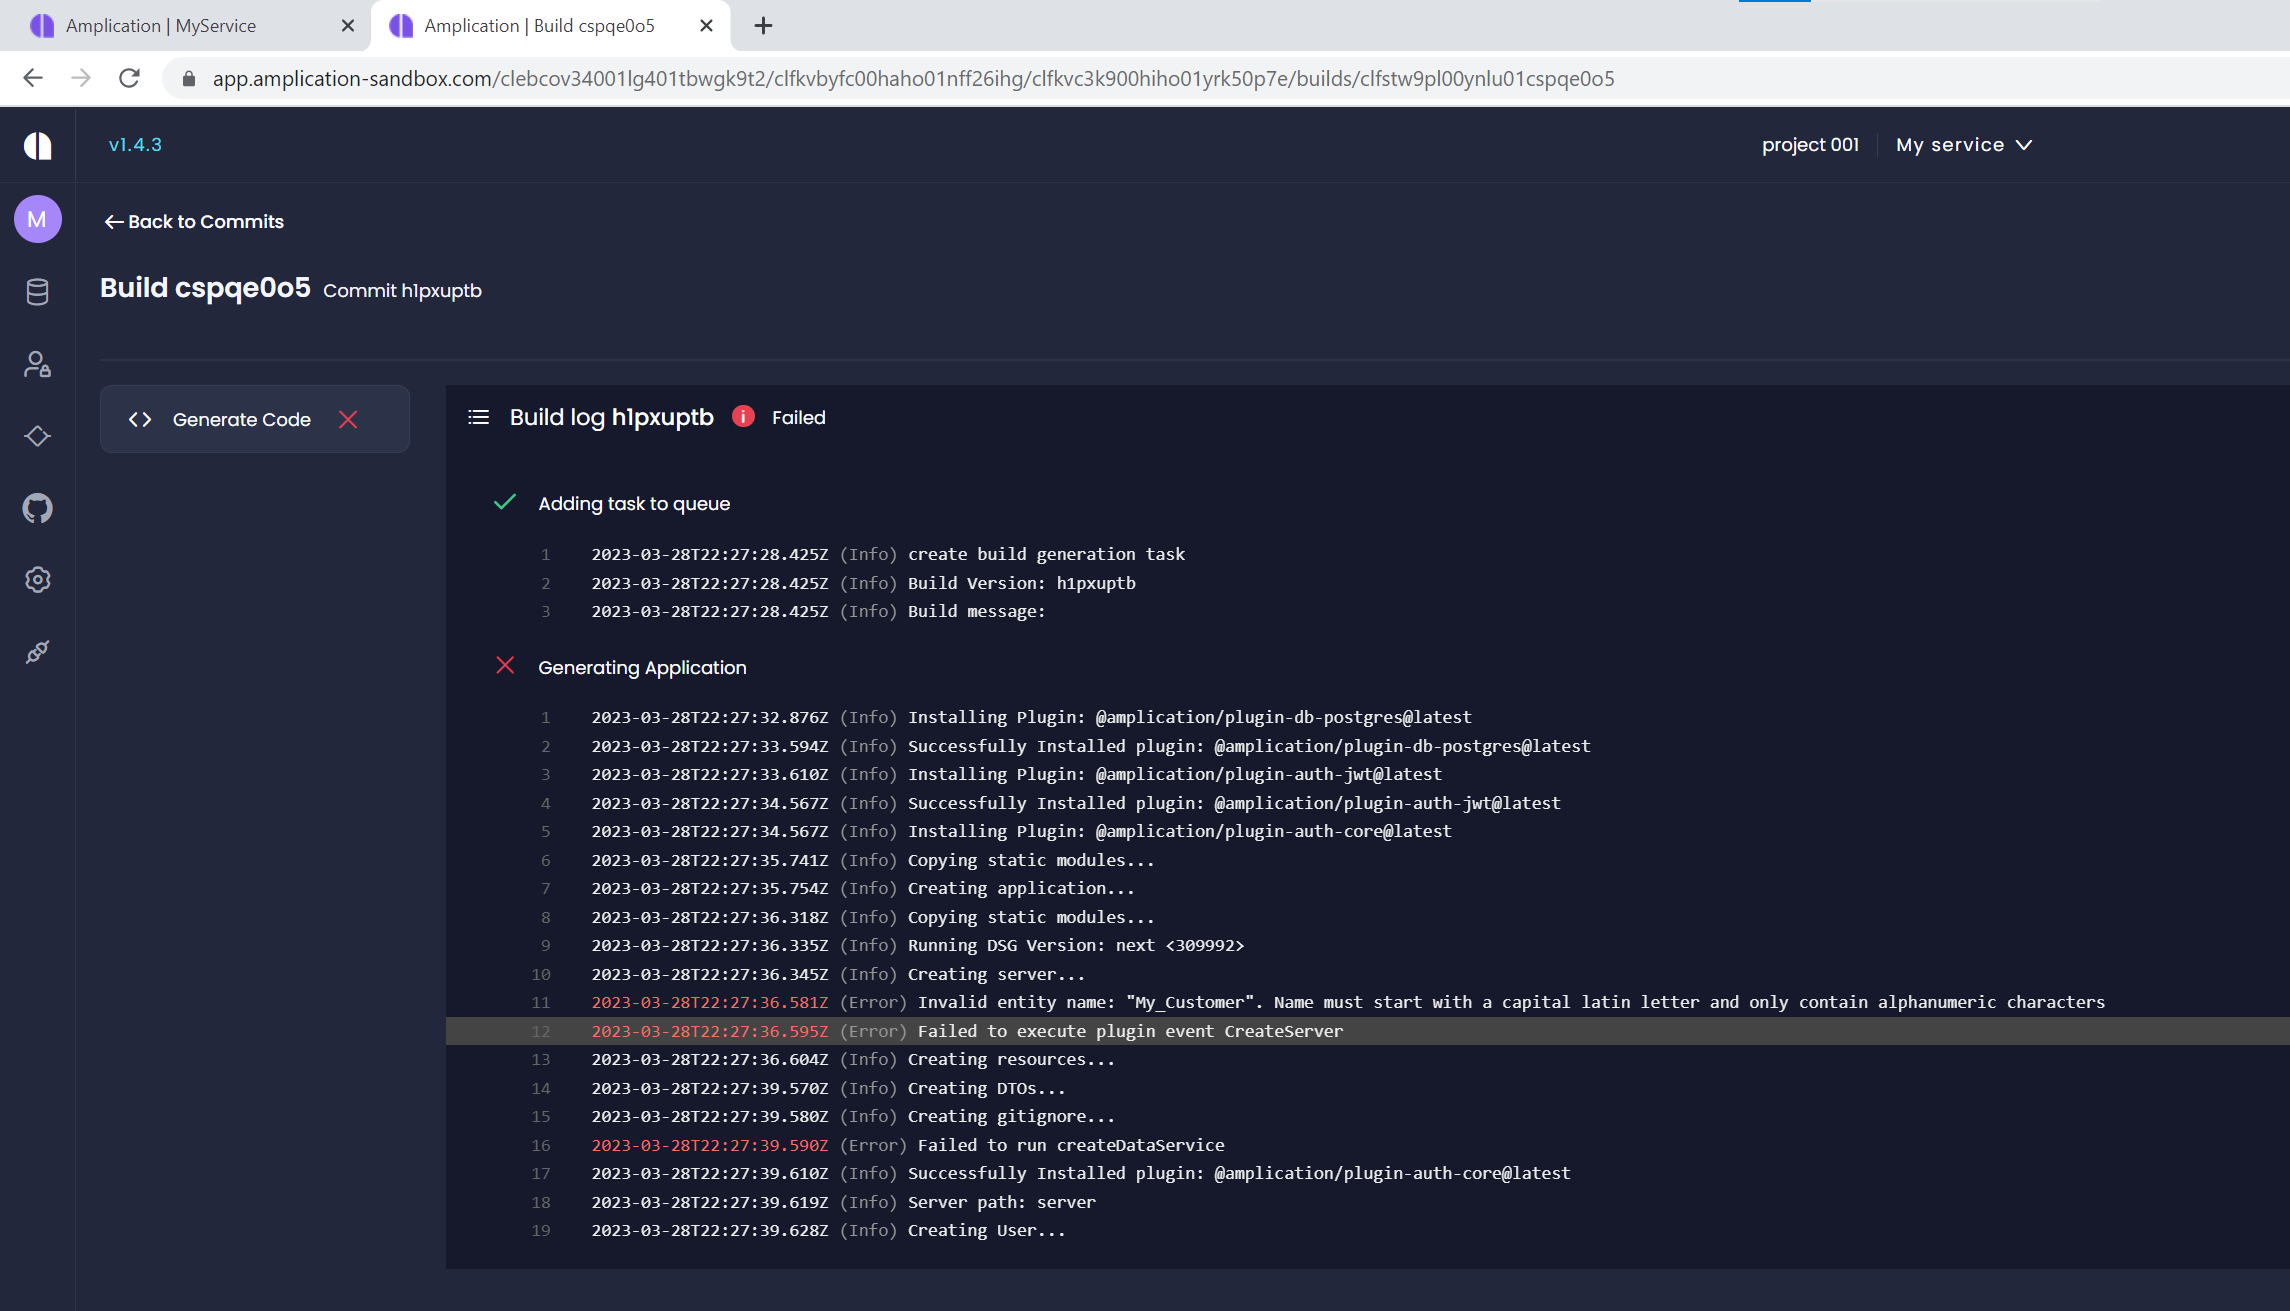
Task: Close the MyService browser tab
Action: point(348,26)
